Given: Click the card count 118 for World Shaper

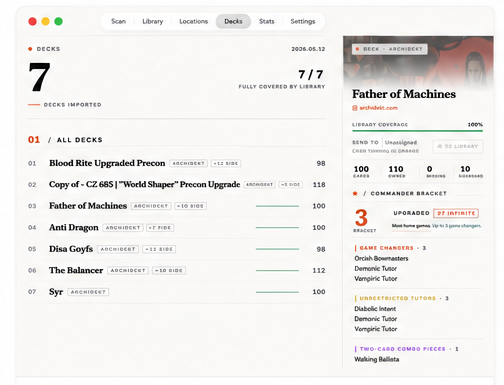Looking at the screenshot, I should [319, 185].
